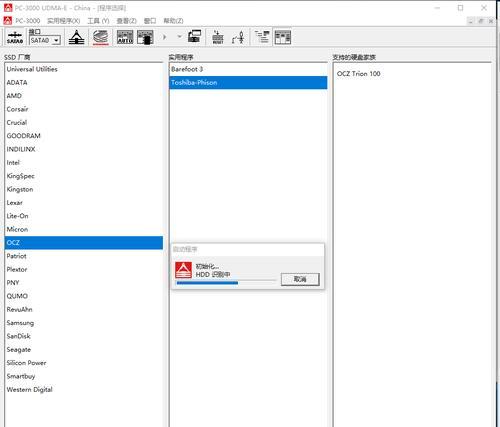Viewport: 500px width, 427px height.
Task: Click the menu bar PC-3000 document icon
Action: [x=8, y=21]
